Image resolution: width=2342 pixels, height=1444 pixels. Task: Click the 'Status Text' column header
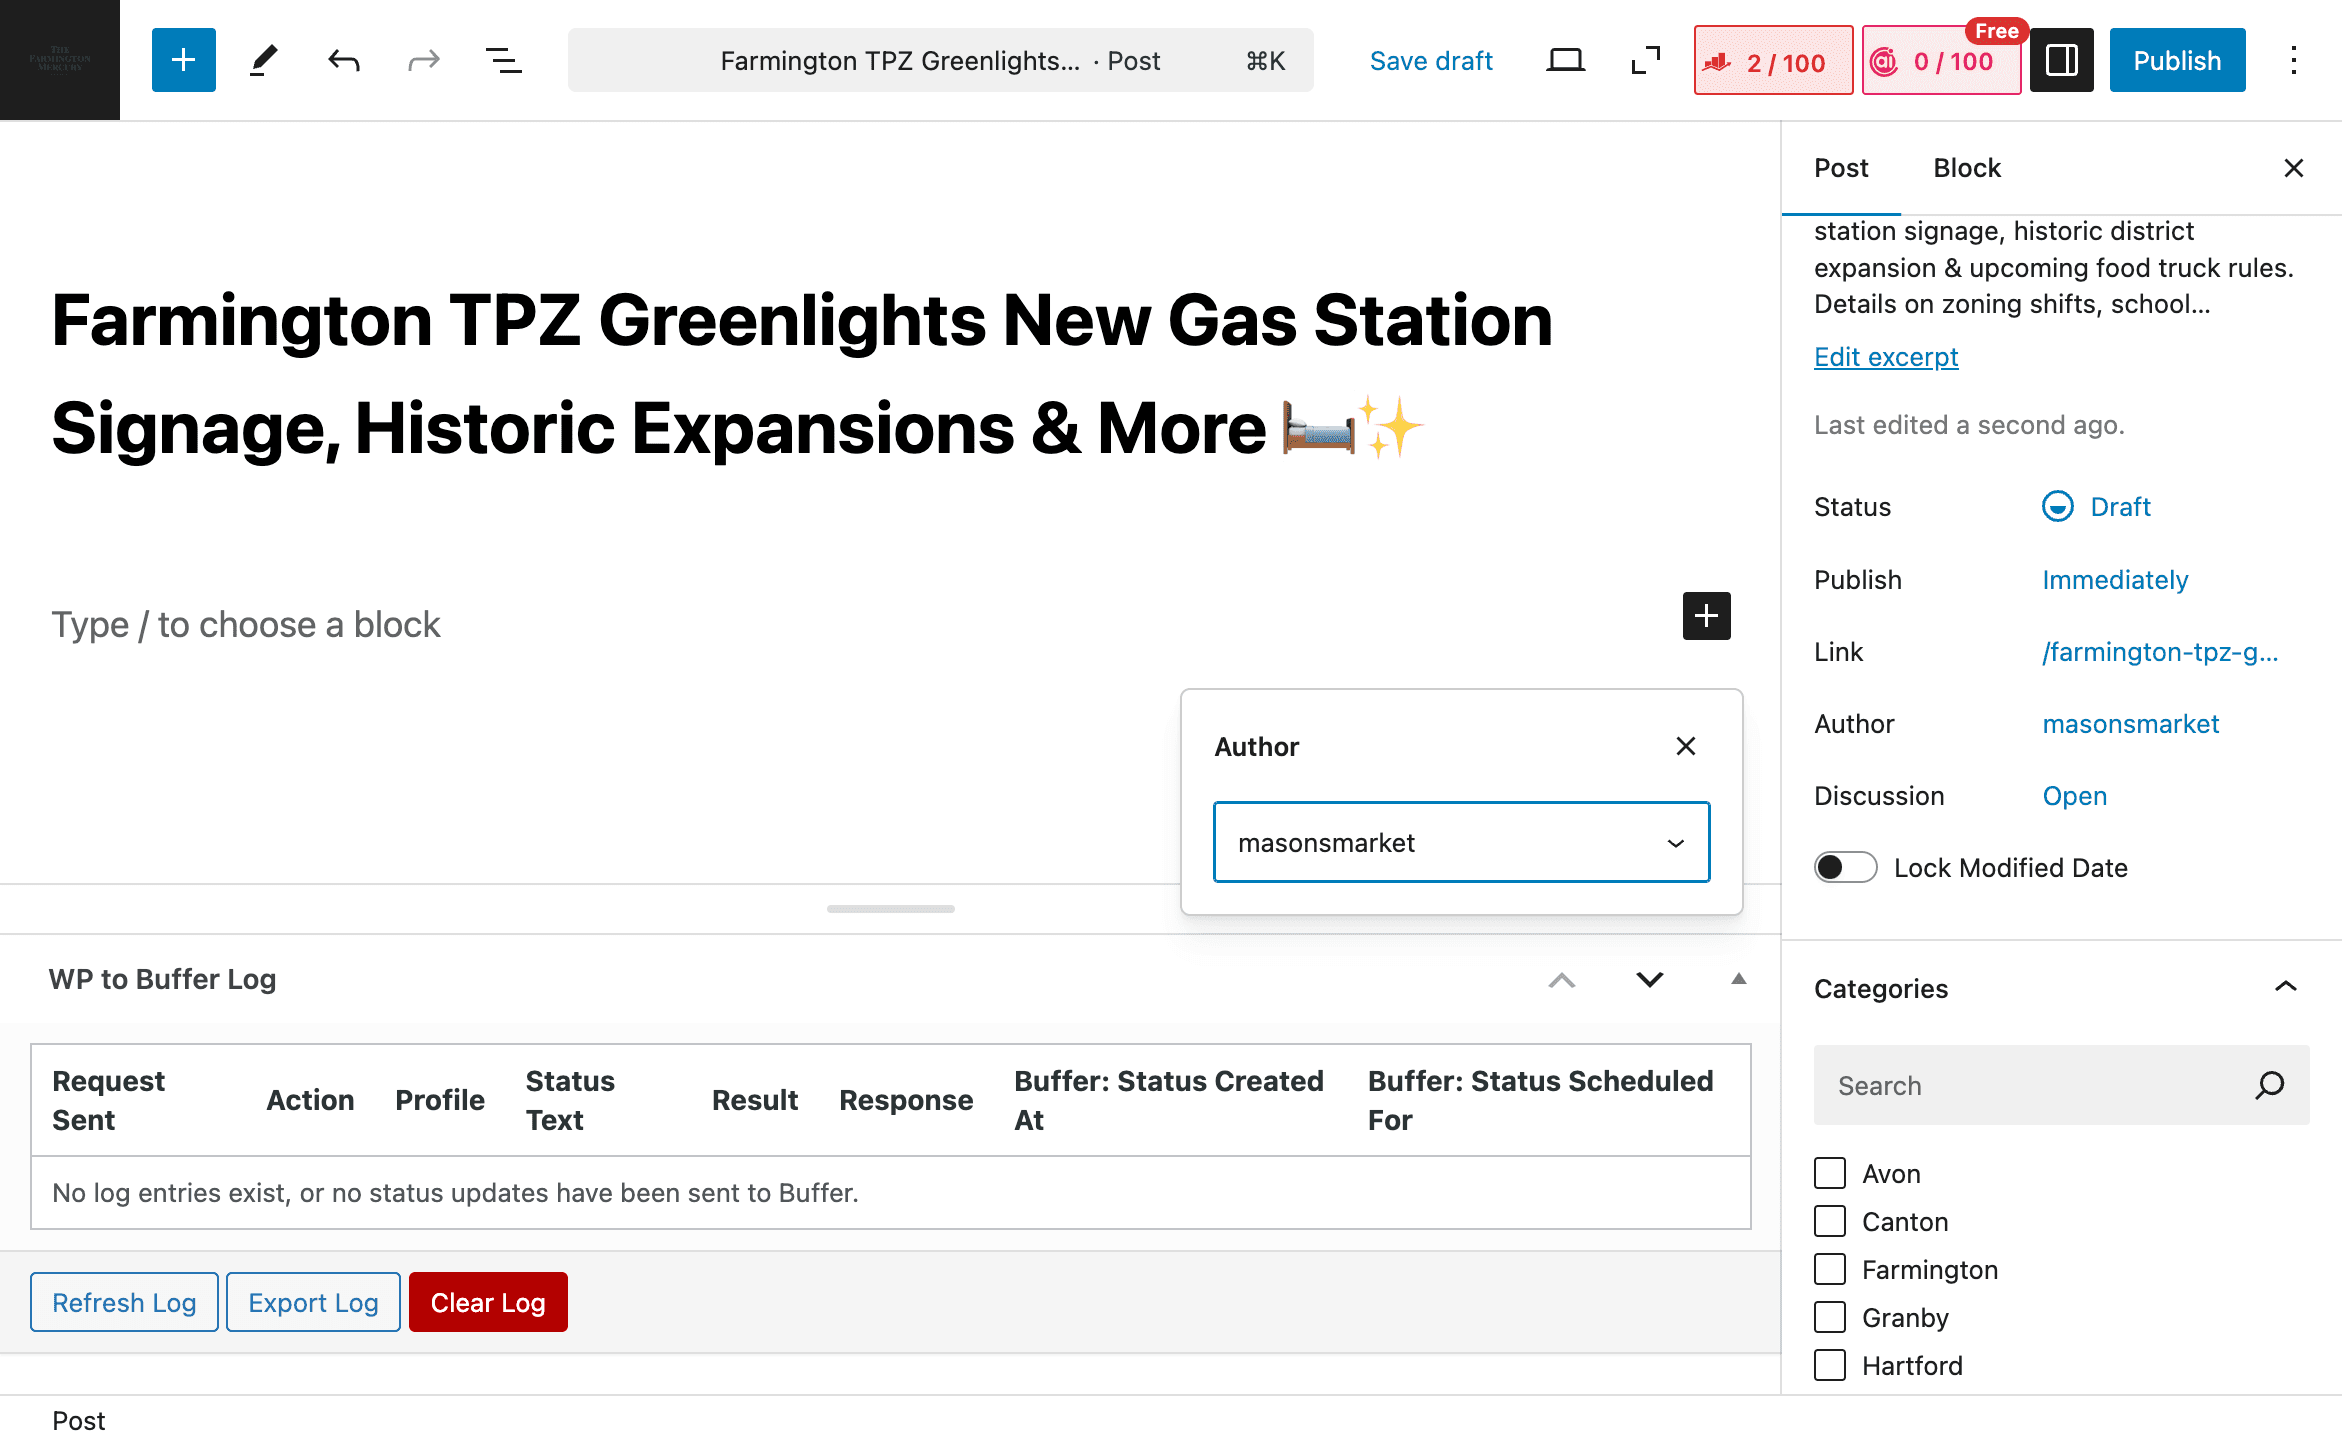[x=570, y=1100]
